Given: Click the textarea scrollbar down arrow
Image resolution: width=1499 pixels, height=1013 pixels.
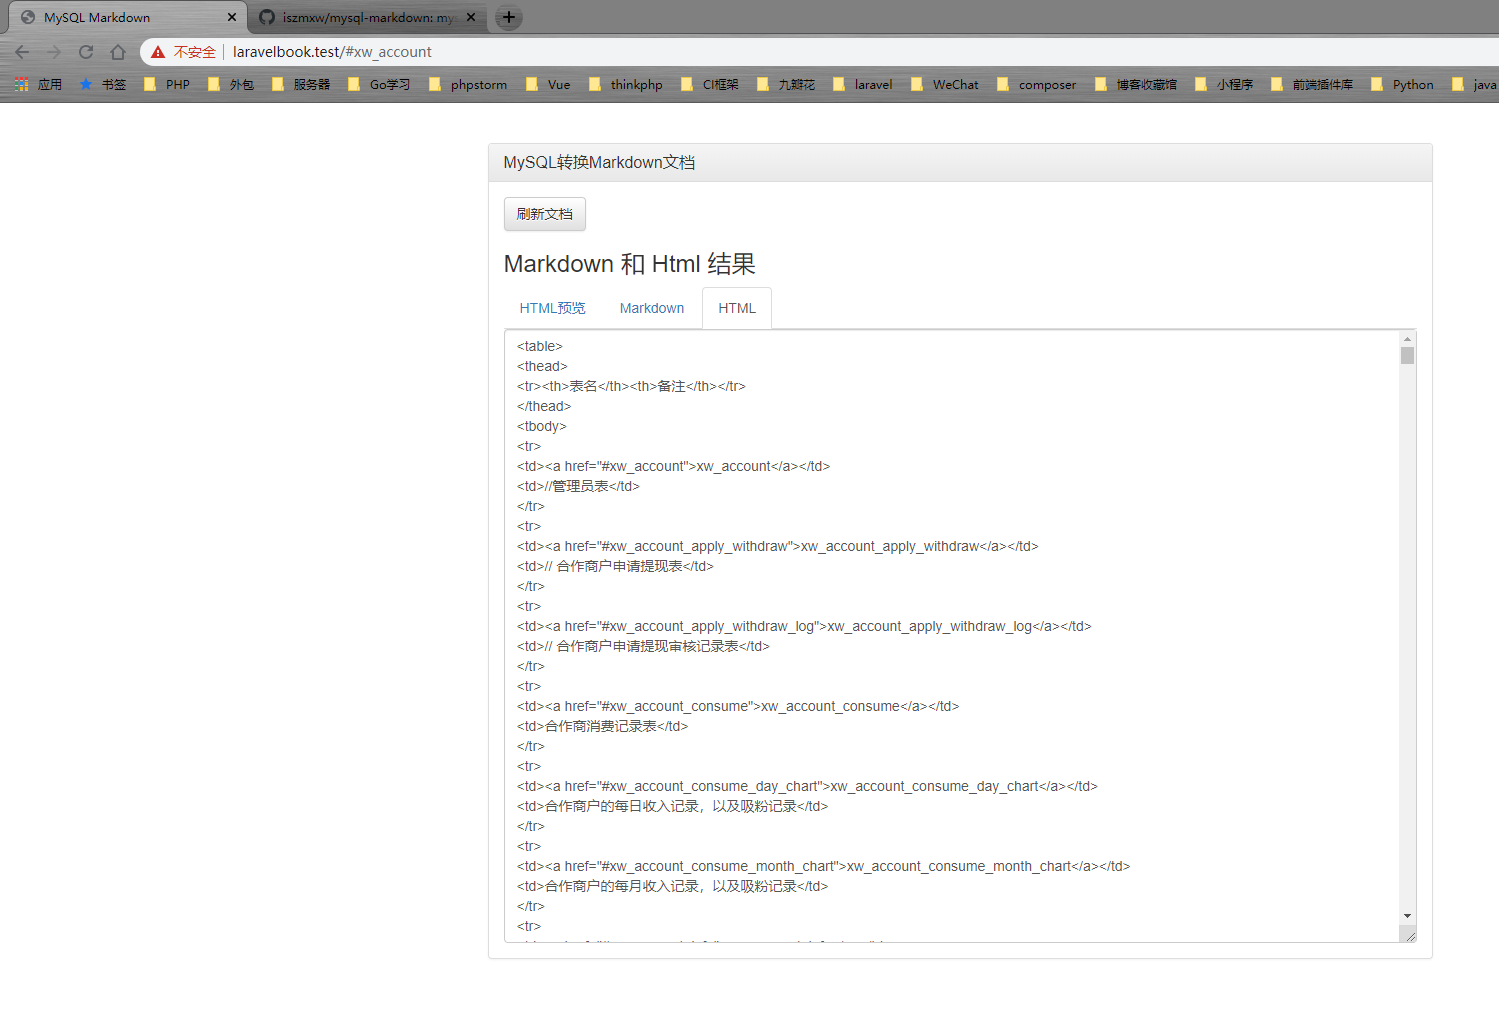Looking at the screenshot, I should pos(1407,916).
